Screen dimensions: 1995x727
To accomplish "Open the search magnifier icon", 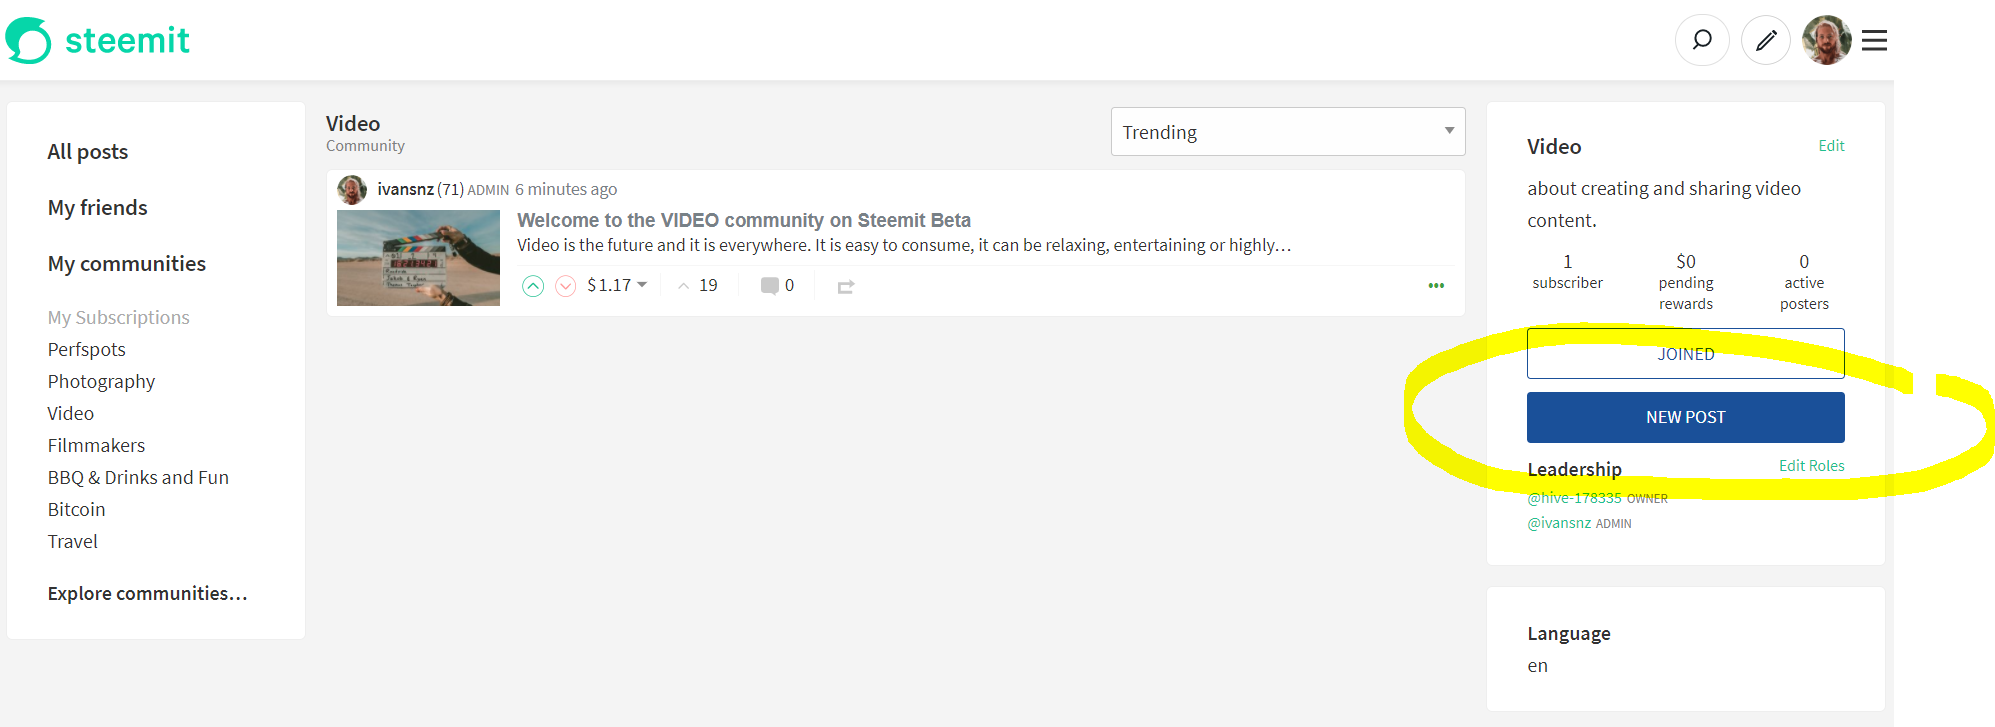I will click(x=1702, y=40).
